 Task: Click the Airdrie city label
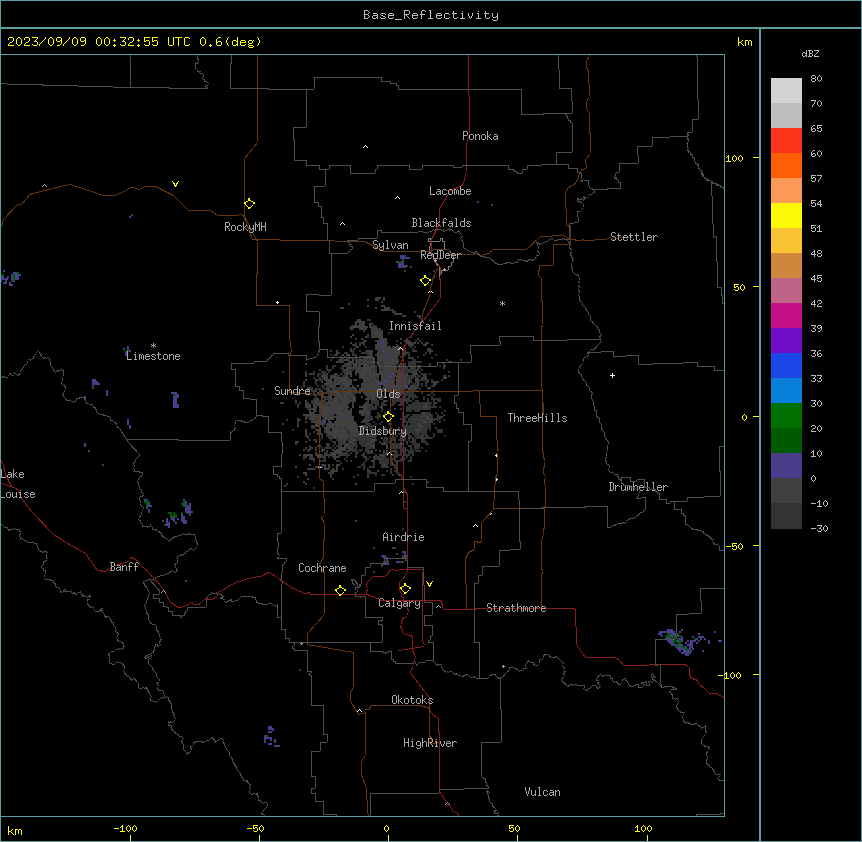(404, 537)
